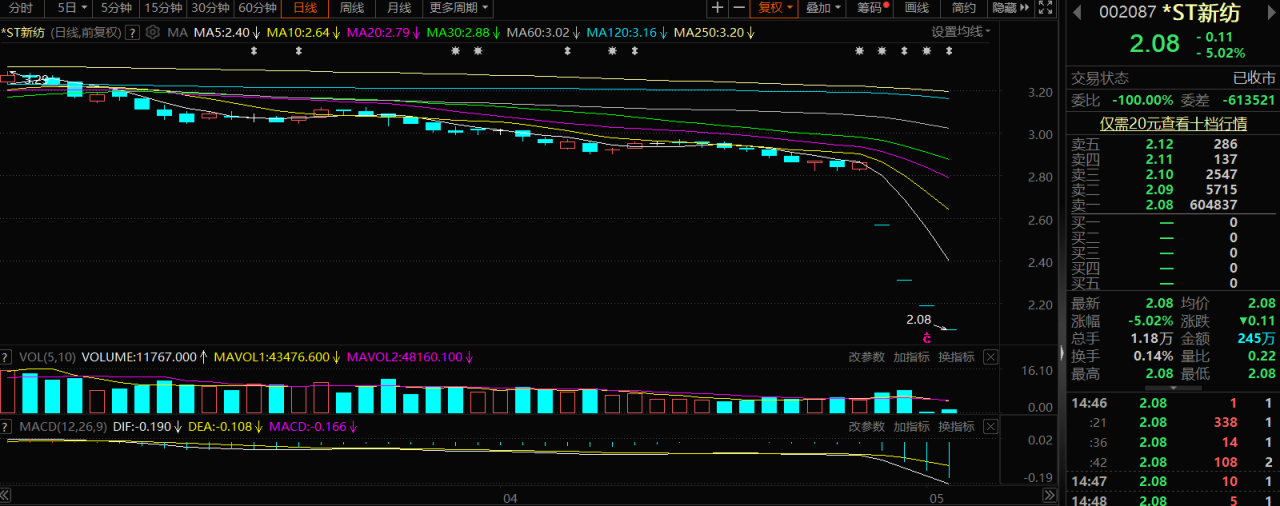Viewport: 1280px width, 506px height.
Task: Switch to 30分钟 chart period
Action: 210,8
